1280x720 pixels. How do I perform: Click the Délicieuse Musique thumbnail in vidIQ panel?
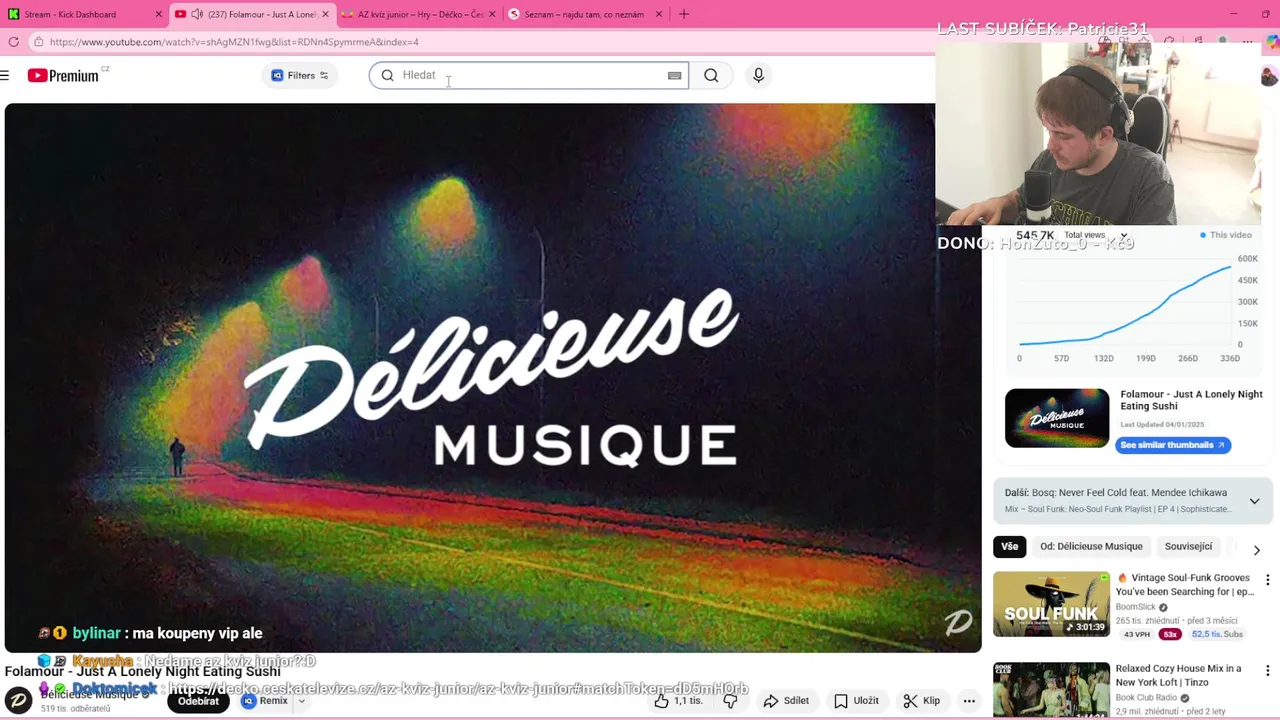pos(1057,418)
